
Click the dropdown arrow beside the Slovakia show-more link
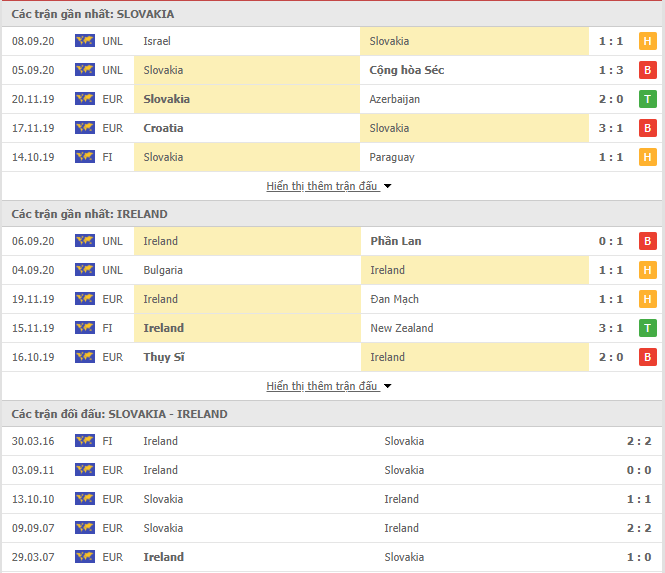tap(387, 186)
